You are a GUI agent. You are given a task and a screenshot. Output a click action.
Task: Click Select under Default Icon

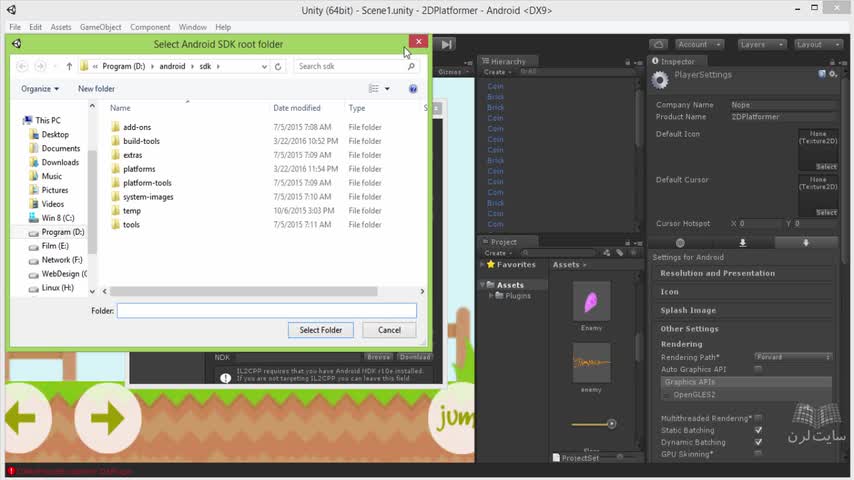826,167
